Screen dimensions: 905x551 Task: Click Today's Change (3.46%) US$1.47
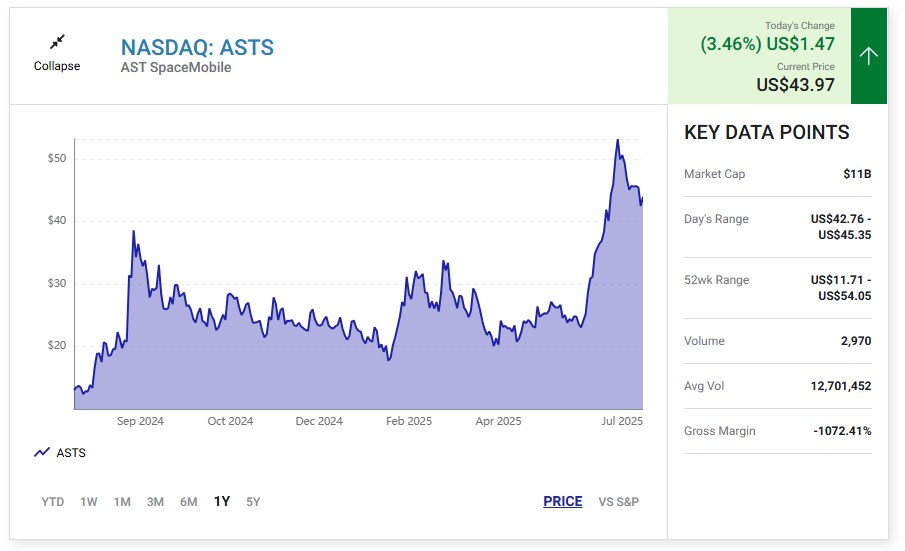coord(768,44)
